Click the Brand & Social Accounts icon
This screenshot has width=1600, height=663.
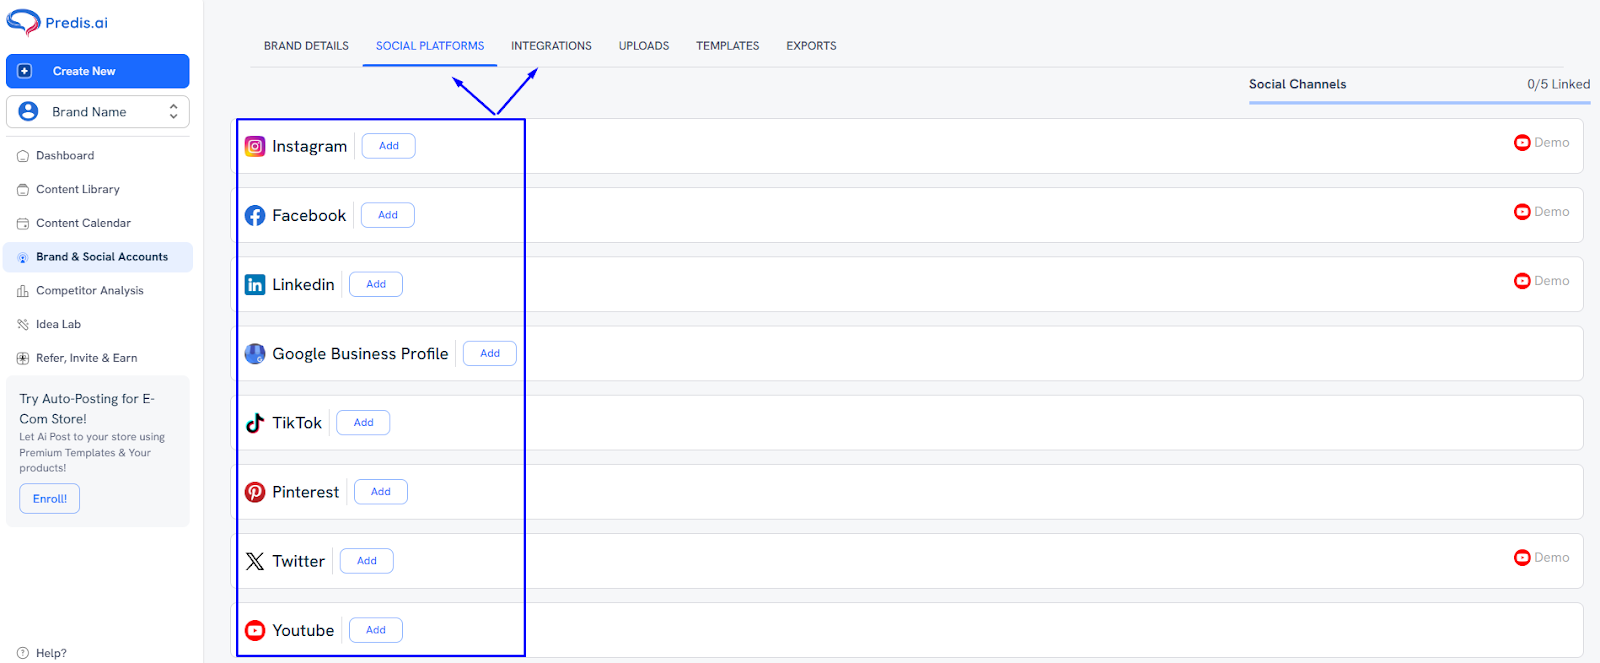coord(23,257)
